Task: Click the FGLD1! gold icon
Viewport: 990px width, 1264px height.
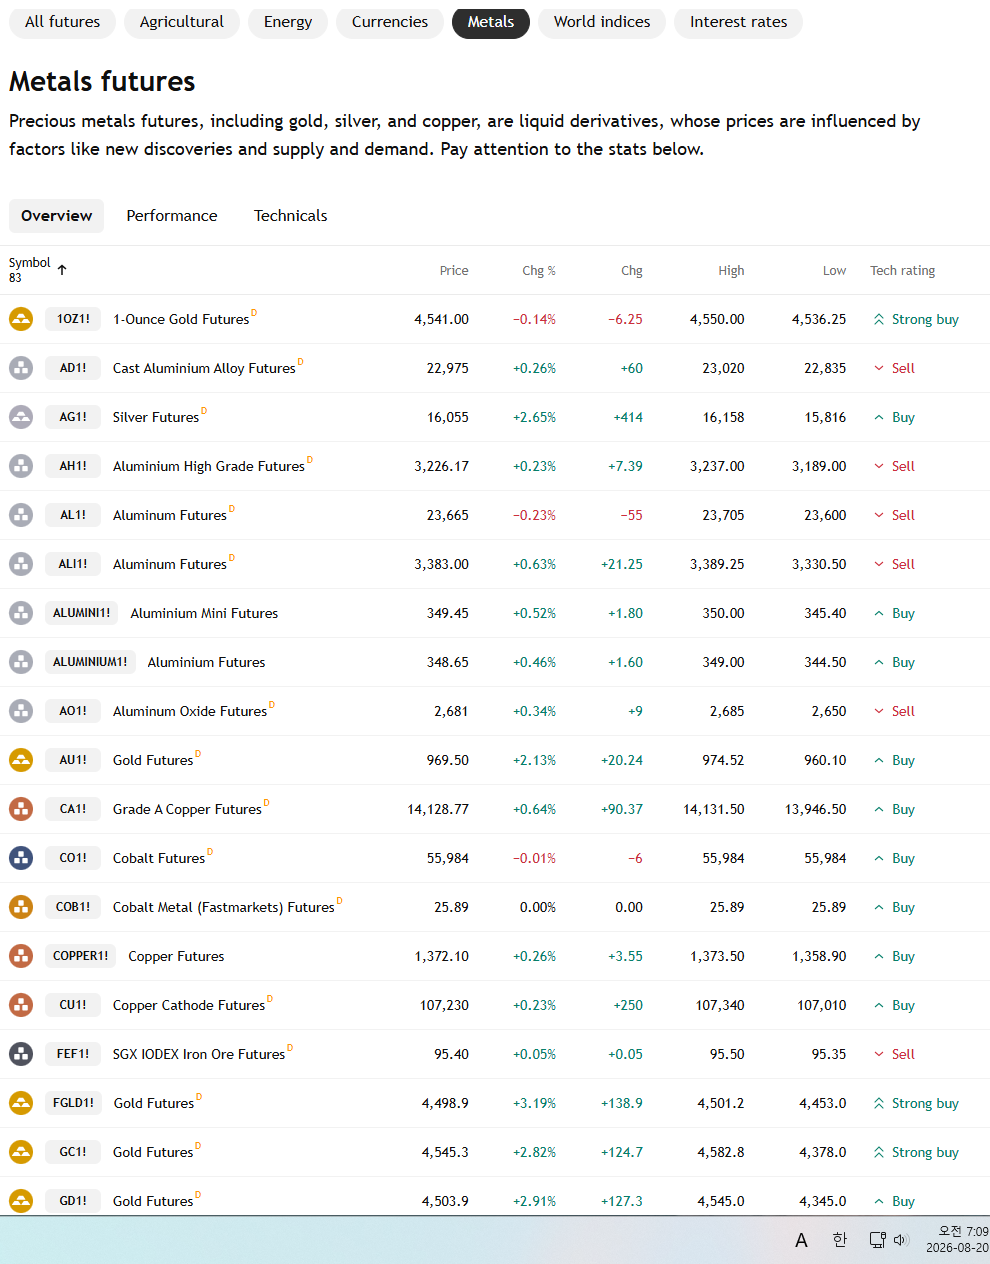Action: (21, 1103)
